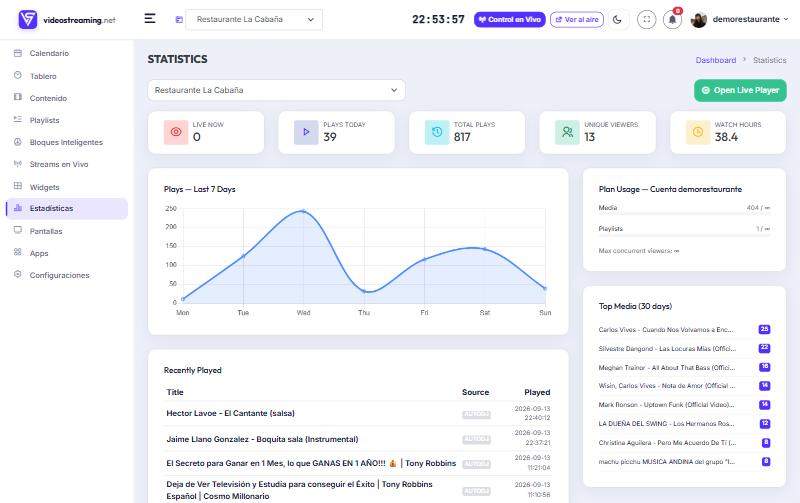Click the user avatar picture
Image resolution: width=800 pixels, height=503 pixels.
pos(698,19)
